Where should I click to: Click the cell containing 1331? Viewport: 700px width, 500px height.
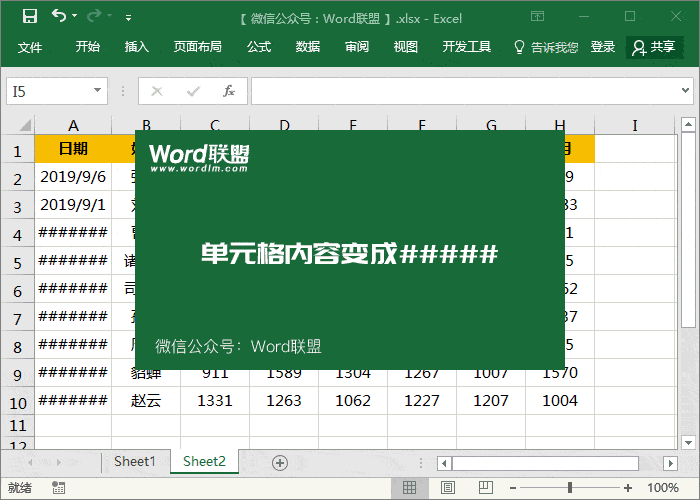pyautogui.click(x=215, y=400)
